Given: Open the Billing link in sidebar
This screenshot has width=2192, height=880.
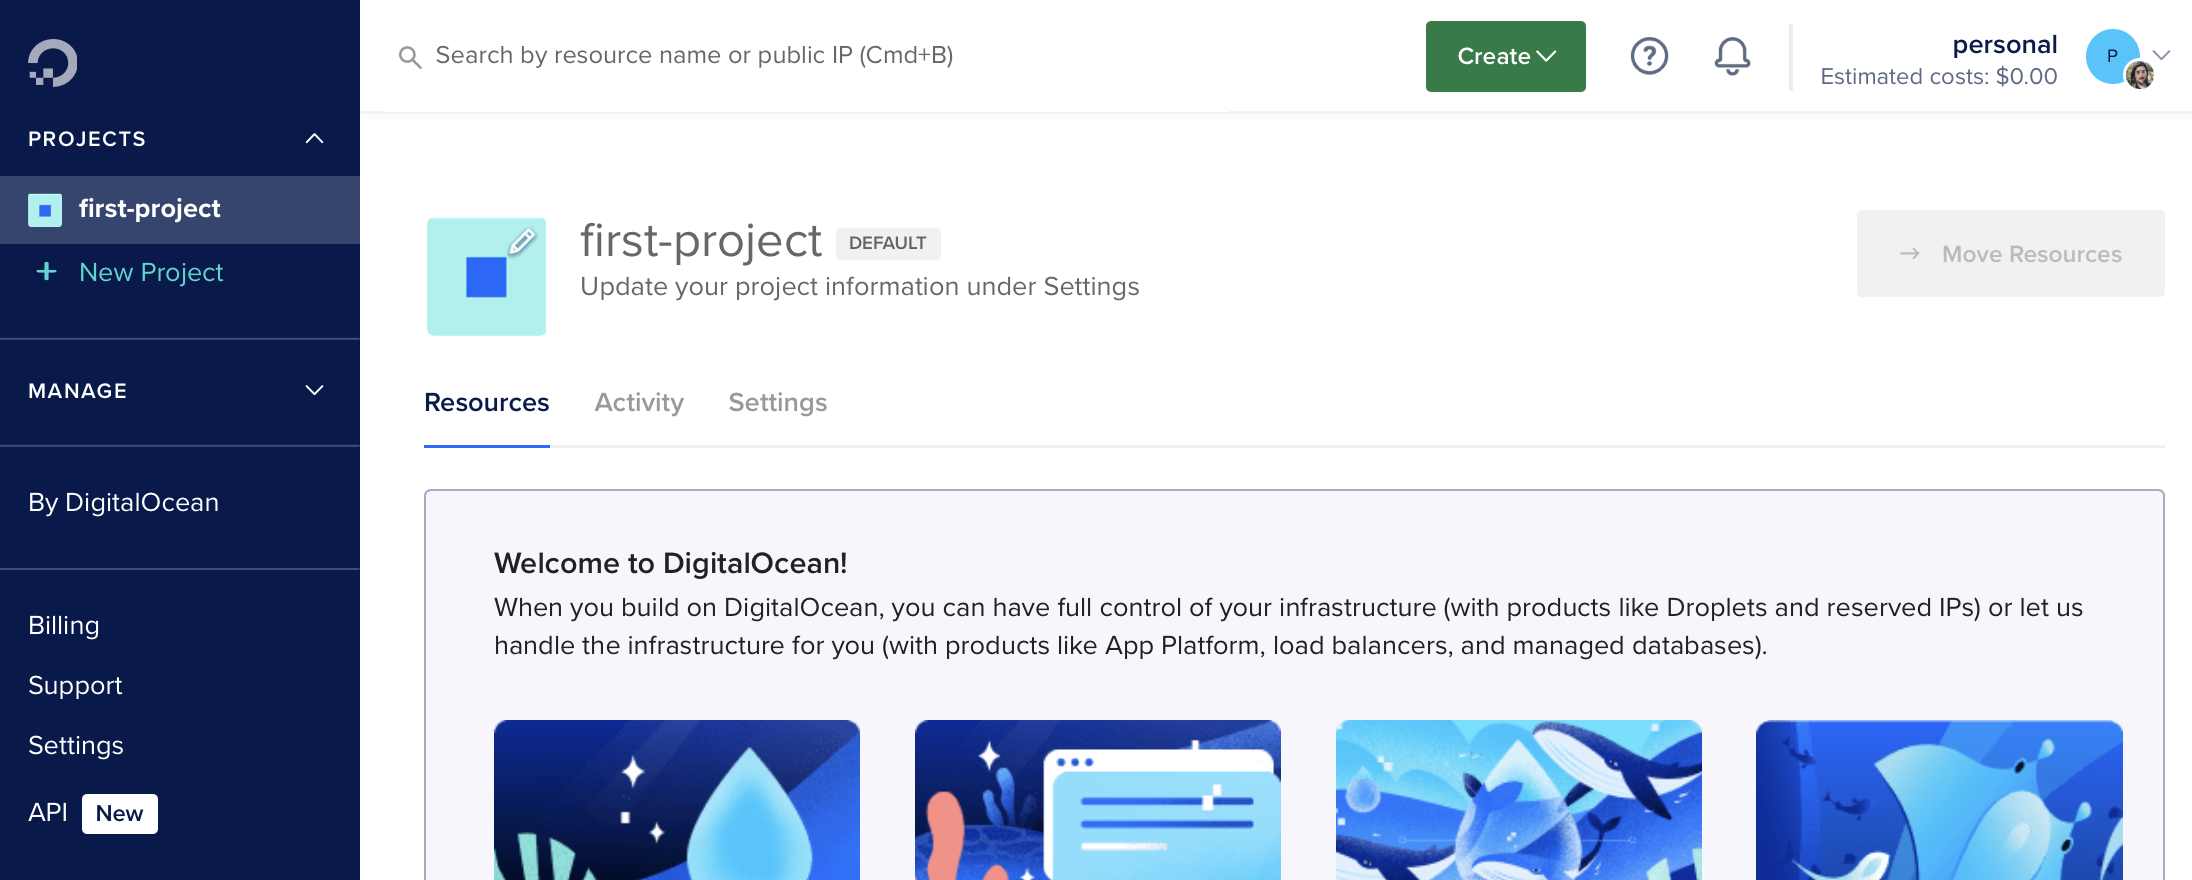Looking at the screenshot, I should [x=64, y=625].
